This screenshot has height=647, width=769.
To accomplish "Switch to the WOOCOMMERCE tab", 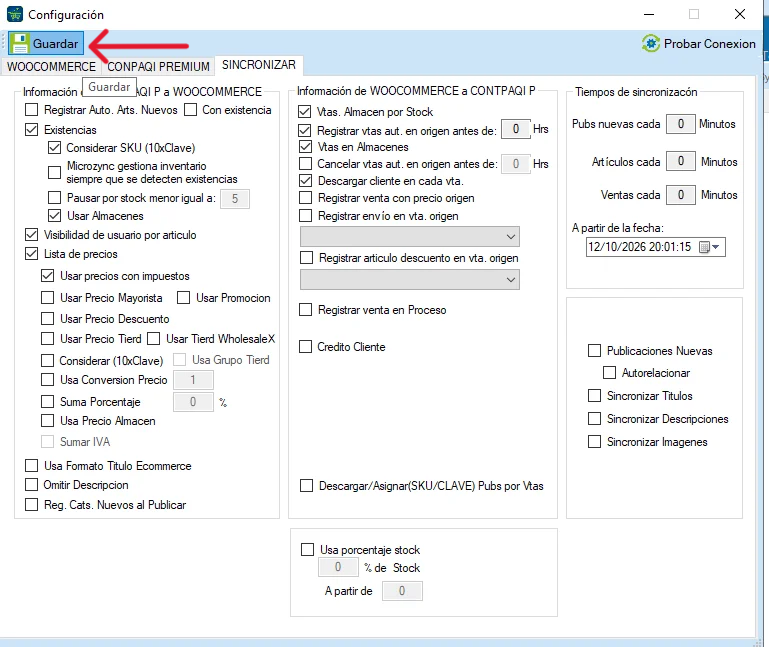I will 51,67.
